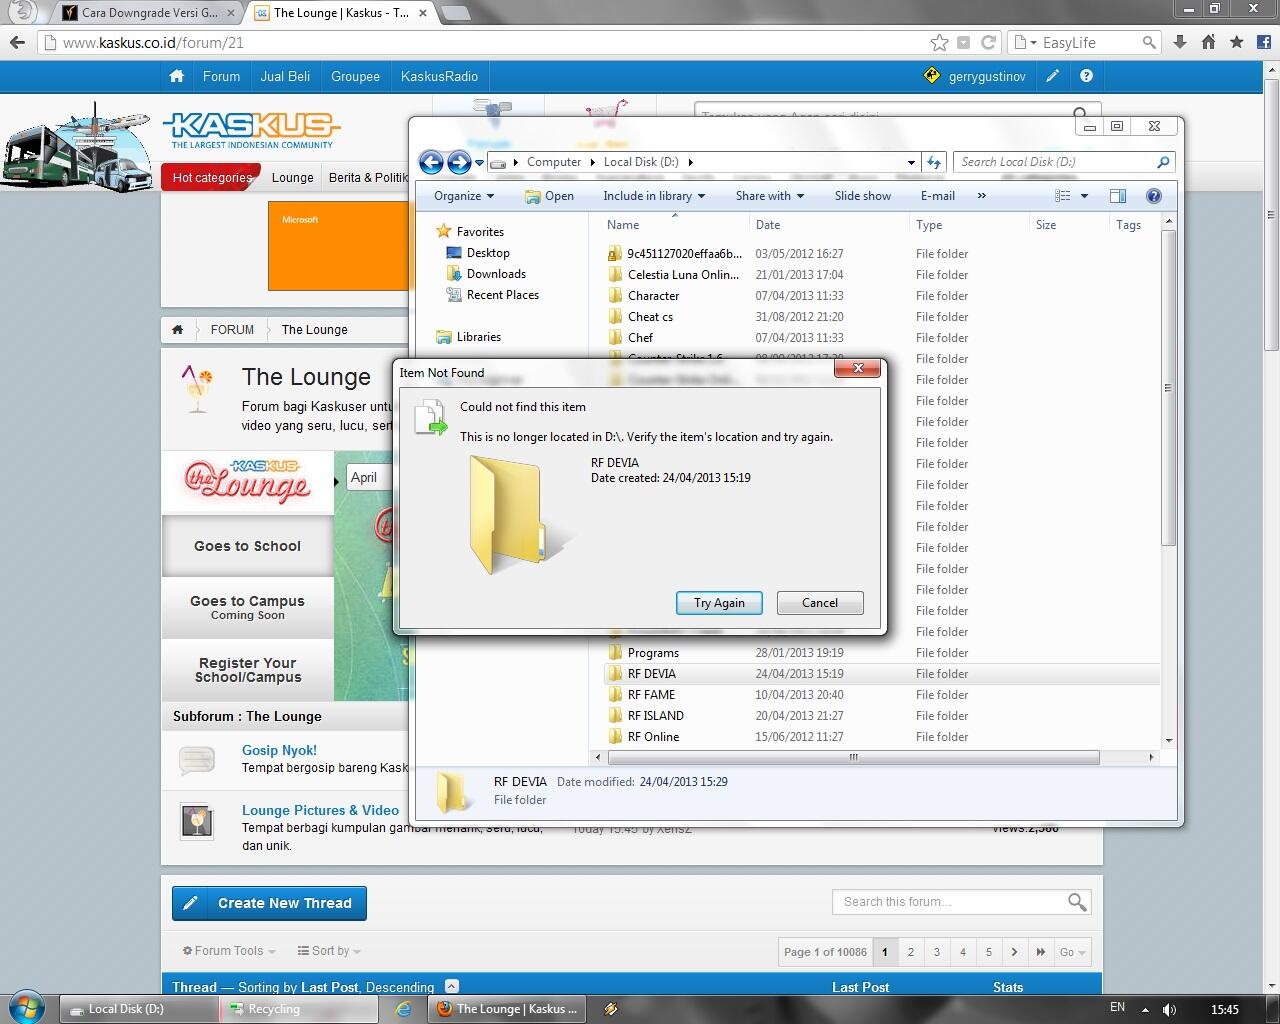Switch to Cara Downgrade Versi browser tab

coord(148,13)
